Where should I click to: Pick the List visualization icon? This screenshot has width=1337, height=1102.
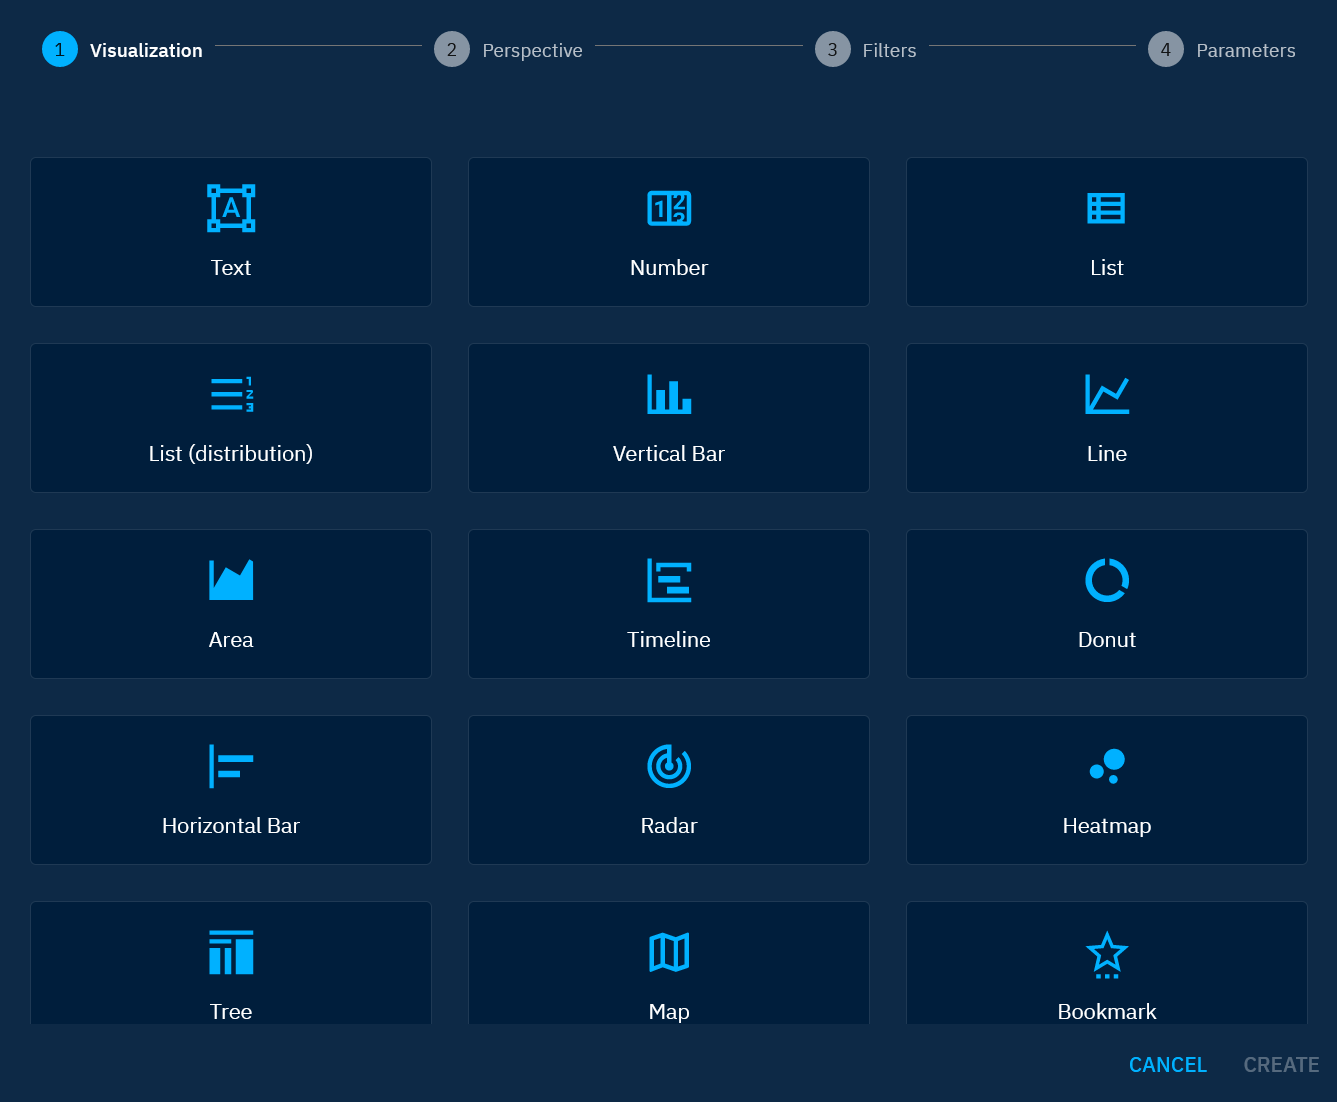[1106, 208]
